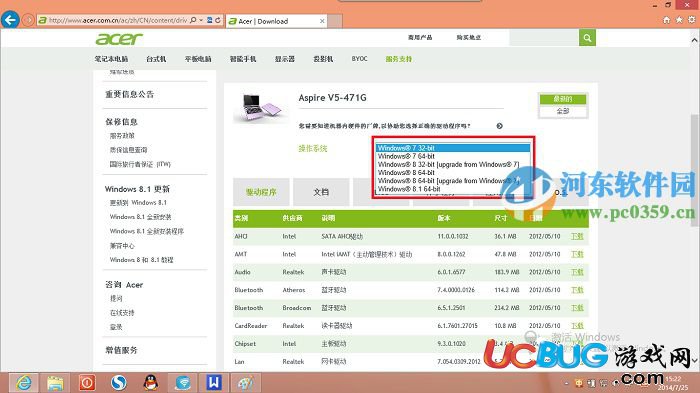Open the browser Home icon

coord(667,20)
